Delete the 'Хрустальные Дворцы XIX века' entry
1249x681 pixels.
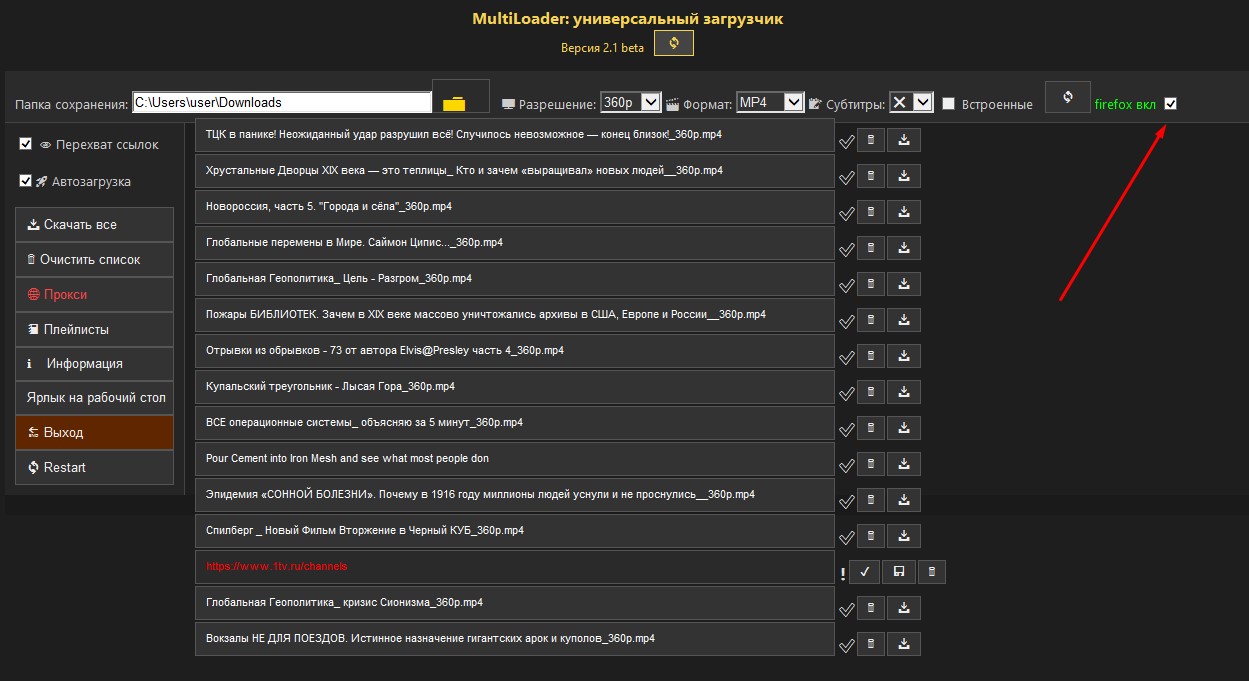point(871,176)
